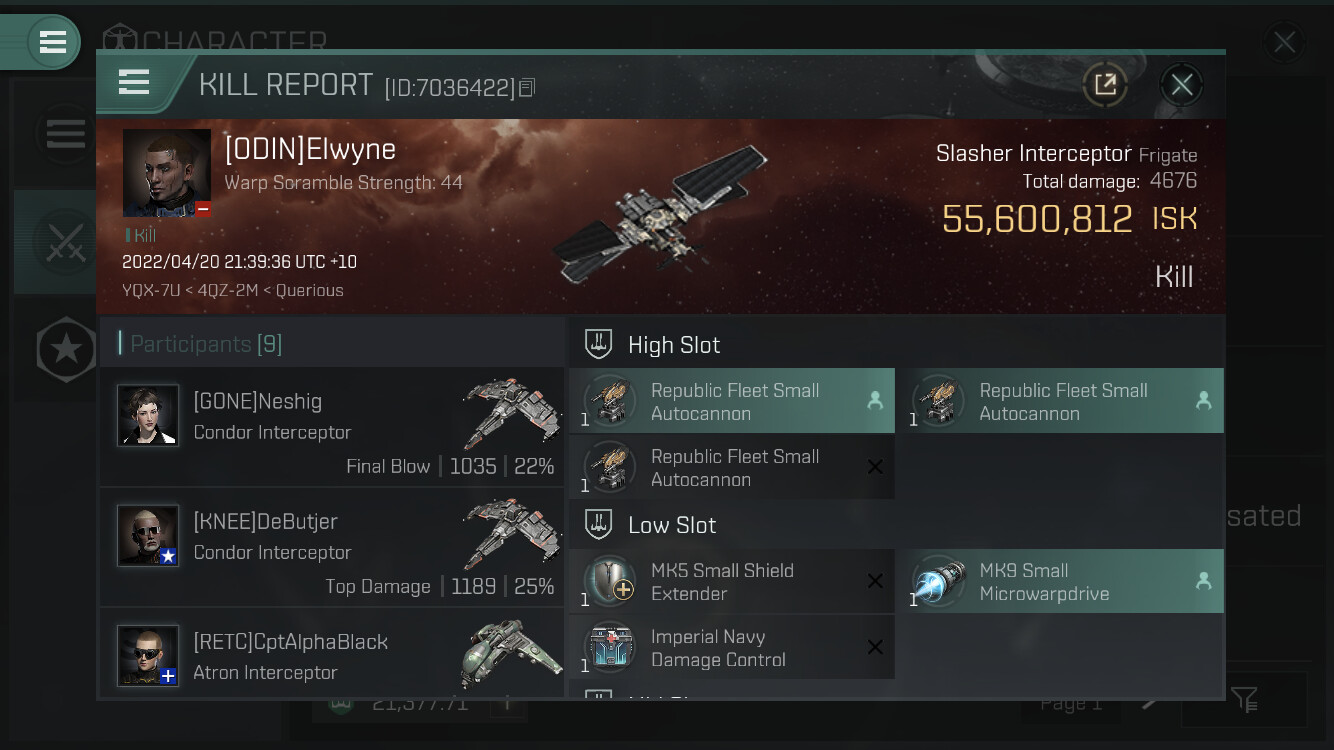This screenshot has width=1334, height=750.
Task: Open Elwyne's character portrait
Action: (167, 173)
